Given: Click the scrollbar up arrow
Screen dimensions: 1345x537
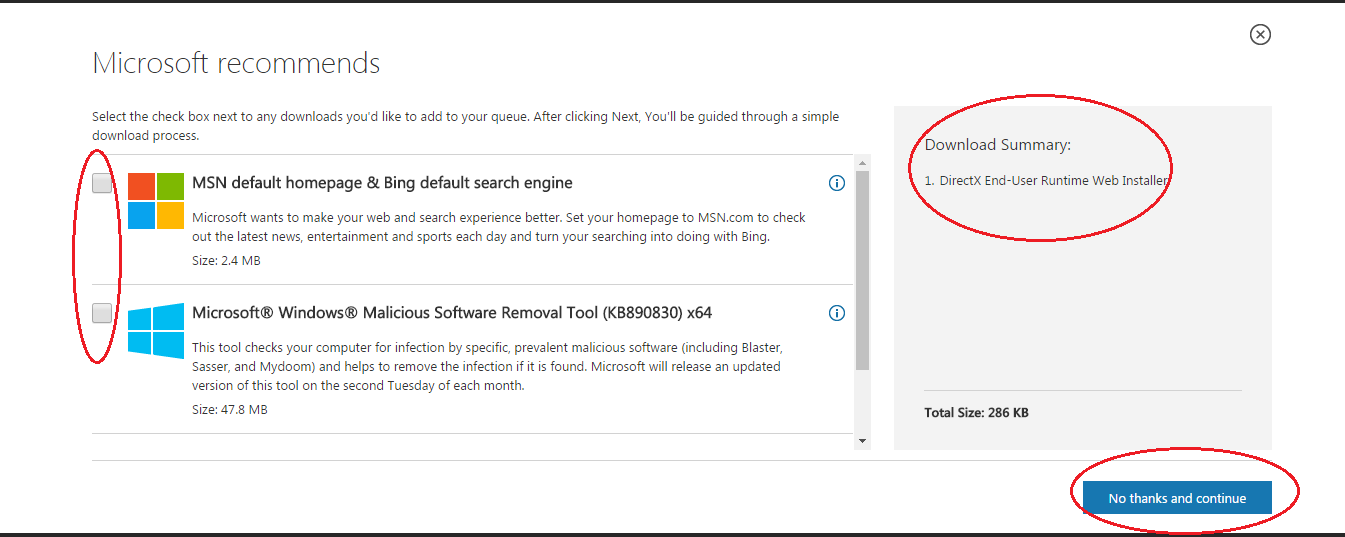Looking at the screenshot, I should [862, 163].
